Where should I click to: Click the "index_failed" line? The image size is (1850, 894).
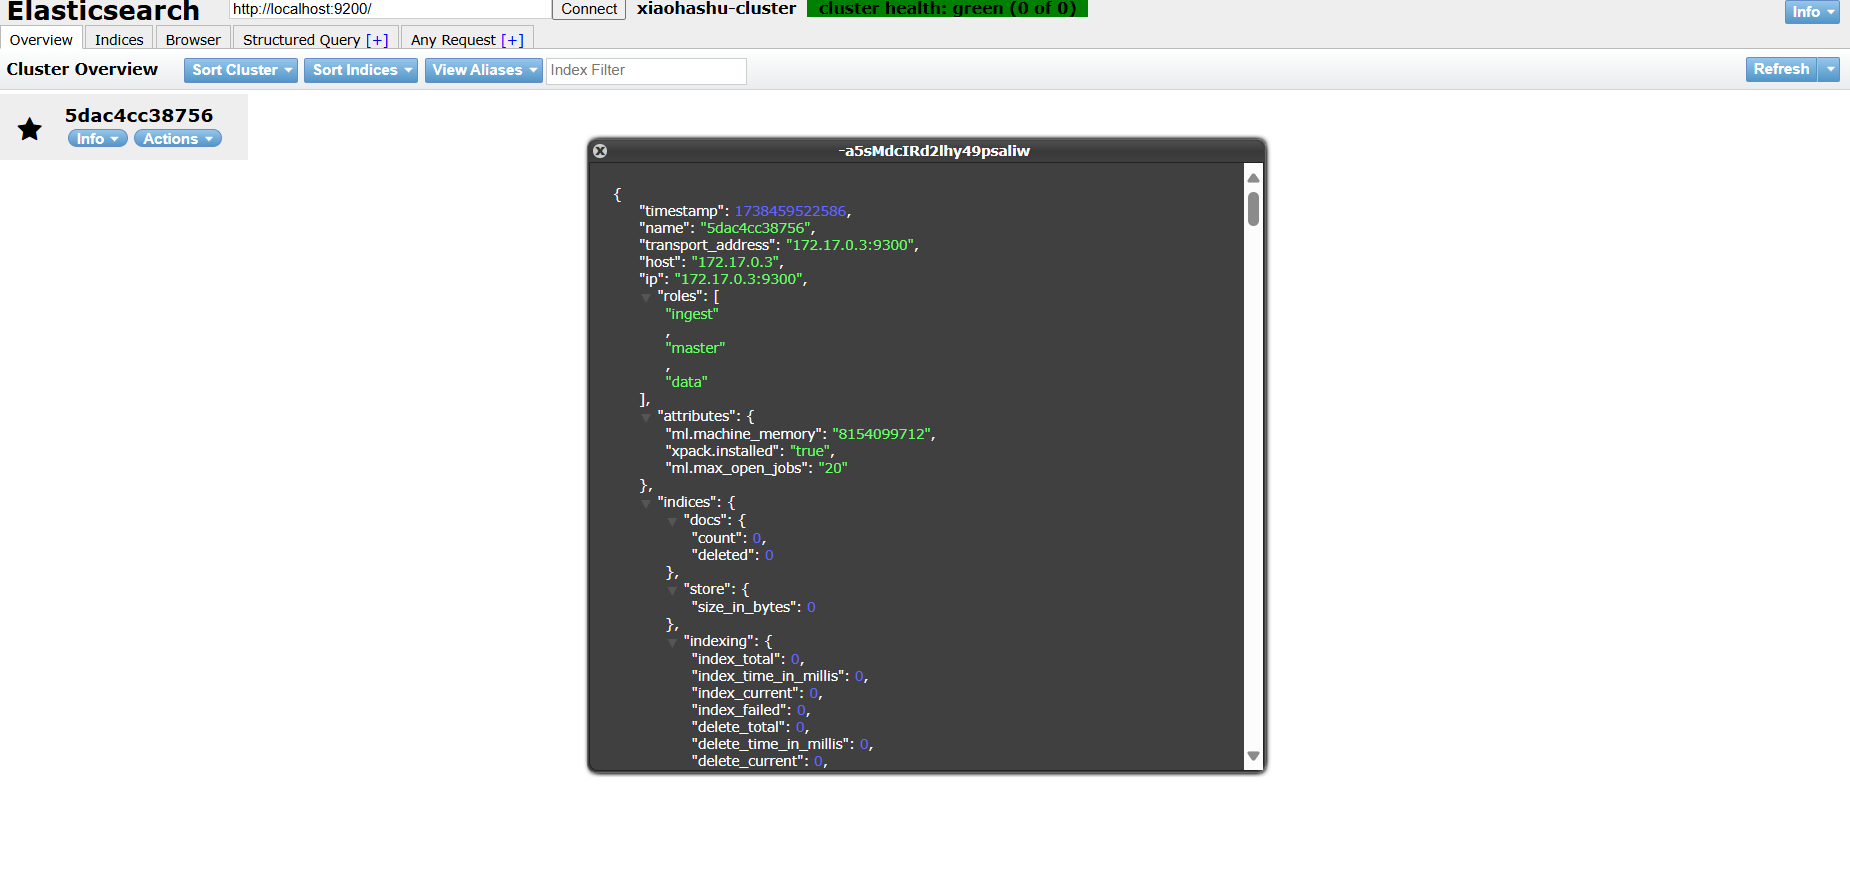tap(751, 710)
